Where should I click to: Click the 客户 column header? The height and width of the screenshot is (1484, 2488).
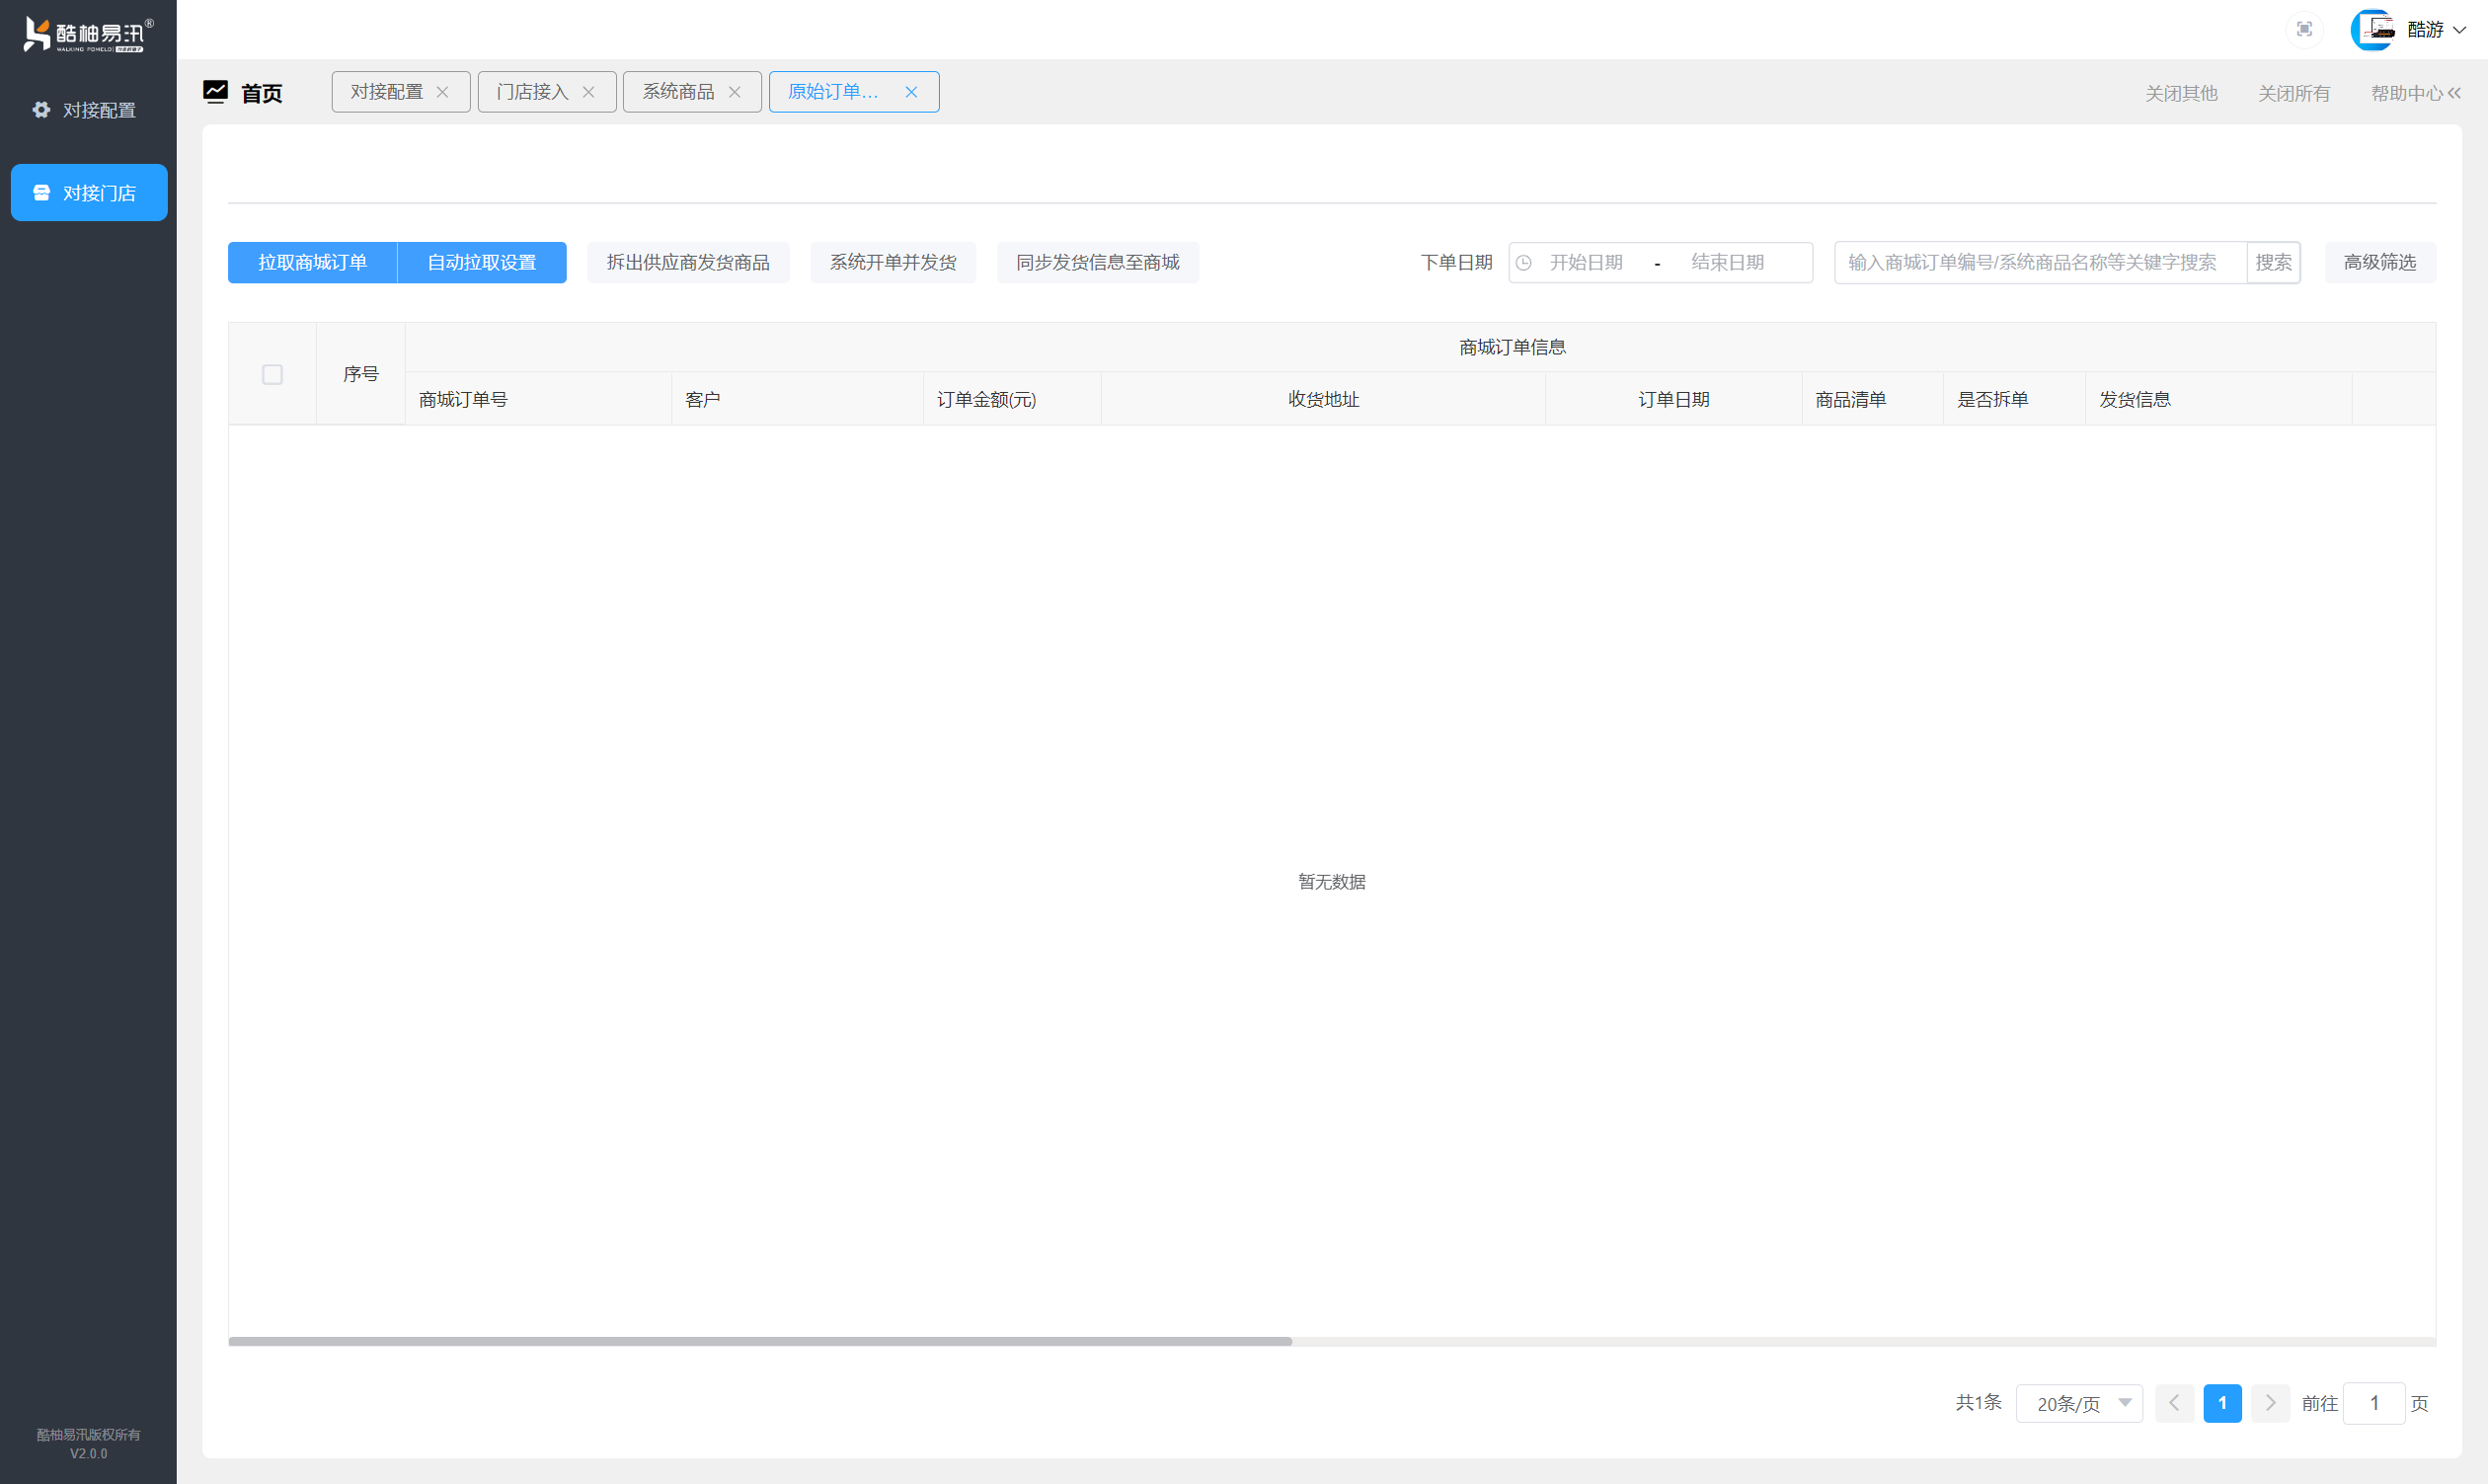point(797,399)
